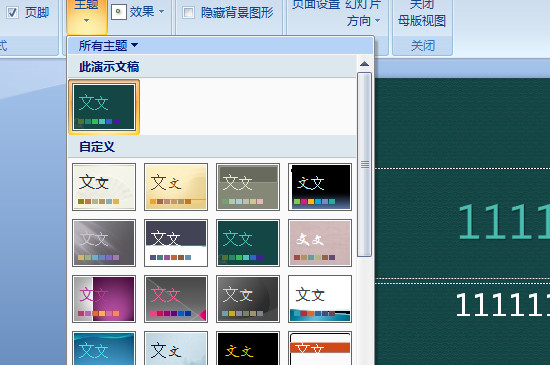Open the 效果 dropdown menu
This screenshot has height=365, width=550.
pyautogui.click(x=138, y=12)
